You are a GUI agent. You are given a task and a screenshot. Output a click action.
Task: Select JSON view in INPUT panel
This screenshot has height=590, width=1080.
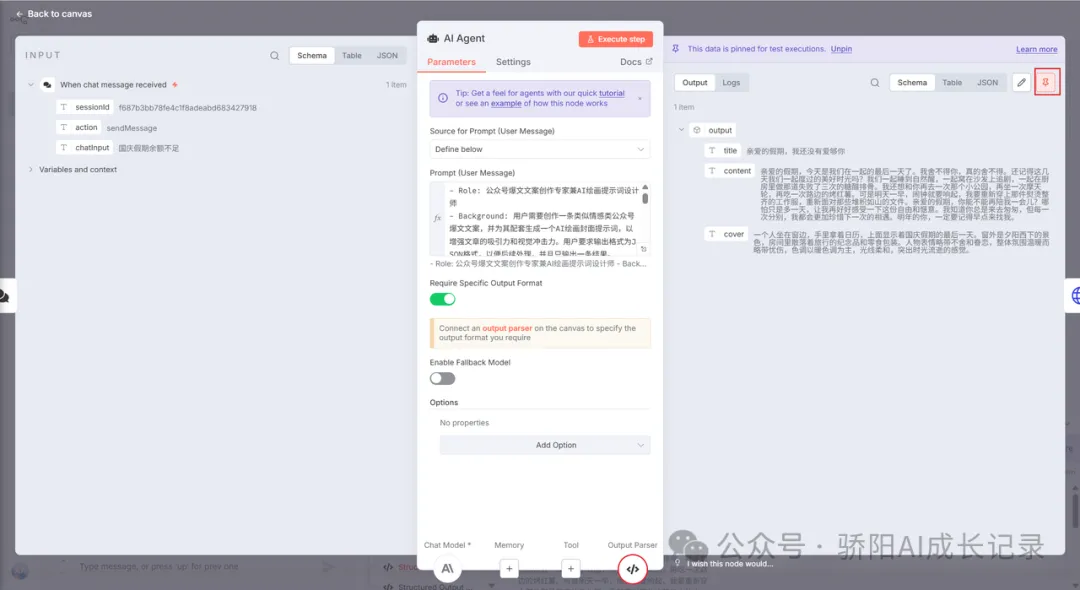point(387,56)
